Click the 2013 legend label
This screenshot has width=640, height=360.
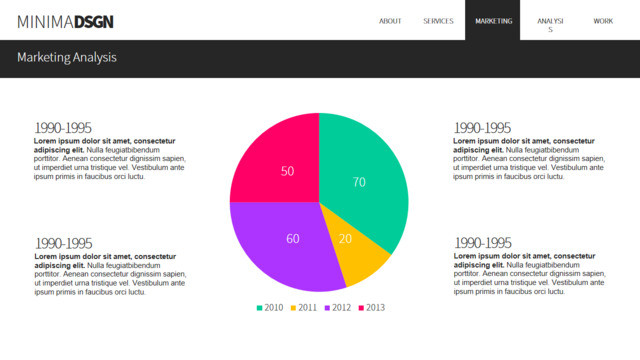[376, 308]
